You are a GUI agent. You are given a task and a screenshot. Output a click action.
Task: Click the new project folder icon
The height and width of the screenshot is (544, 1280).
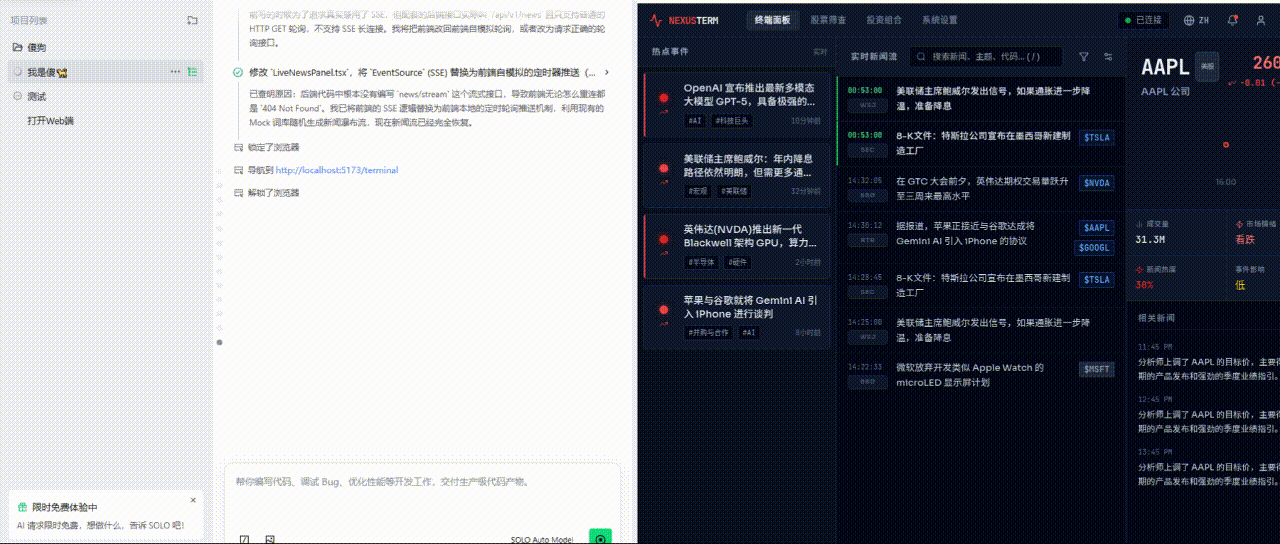192,20
